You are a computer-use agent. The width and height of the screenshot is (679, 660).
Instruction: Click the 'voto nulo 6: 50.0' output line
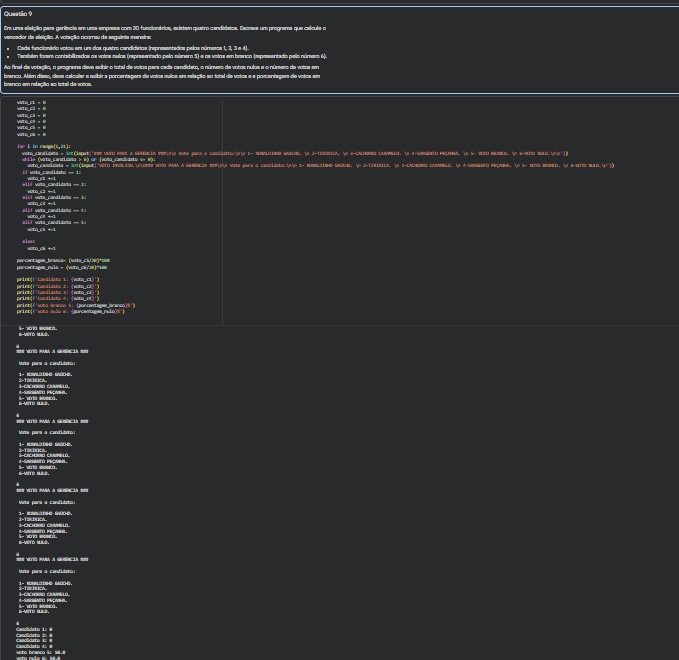(x=38, y=658)
